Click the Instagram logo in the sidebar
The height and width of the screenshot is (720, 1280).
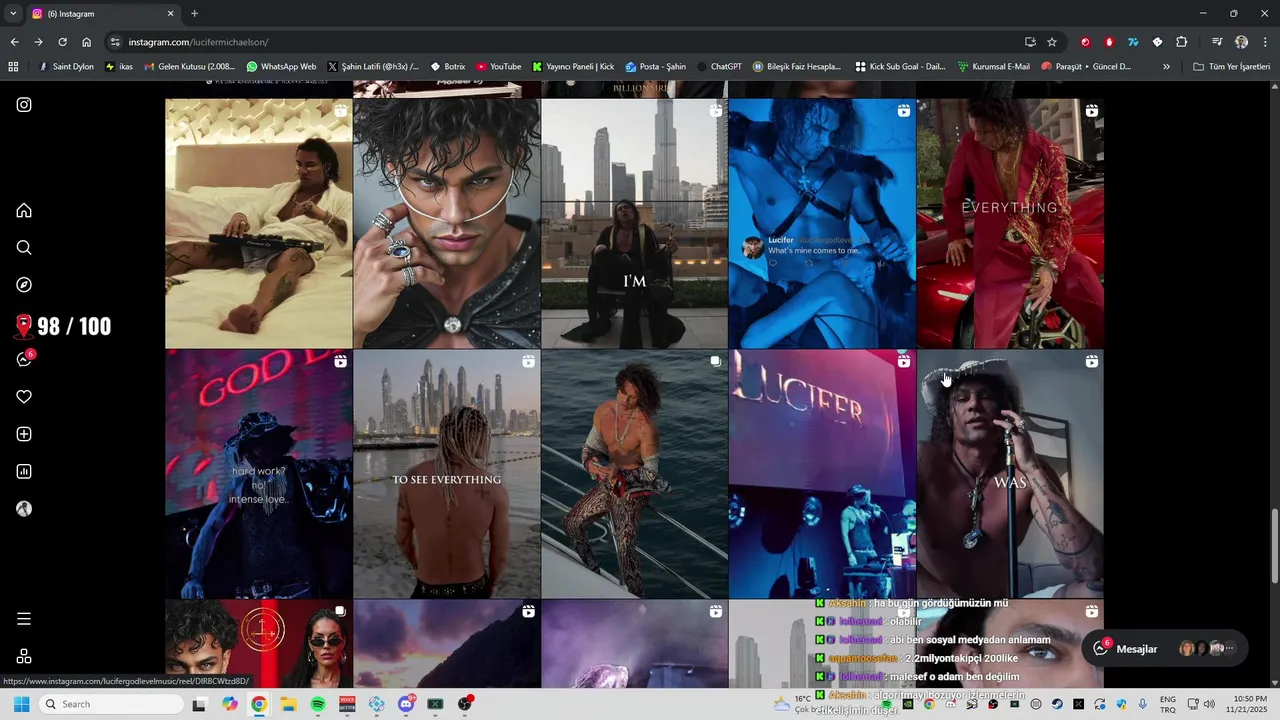tap(24, 104)
